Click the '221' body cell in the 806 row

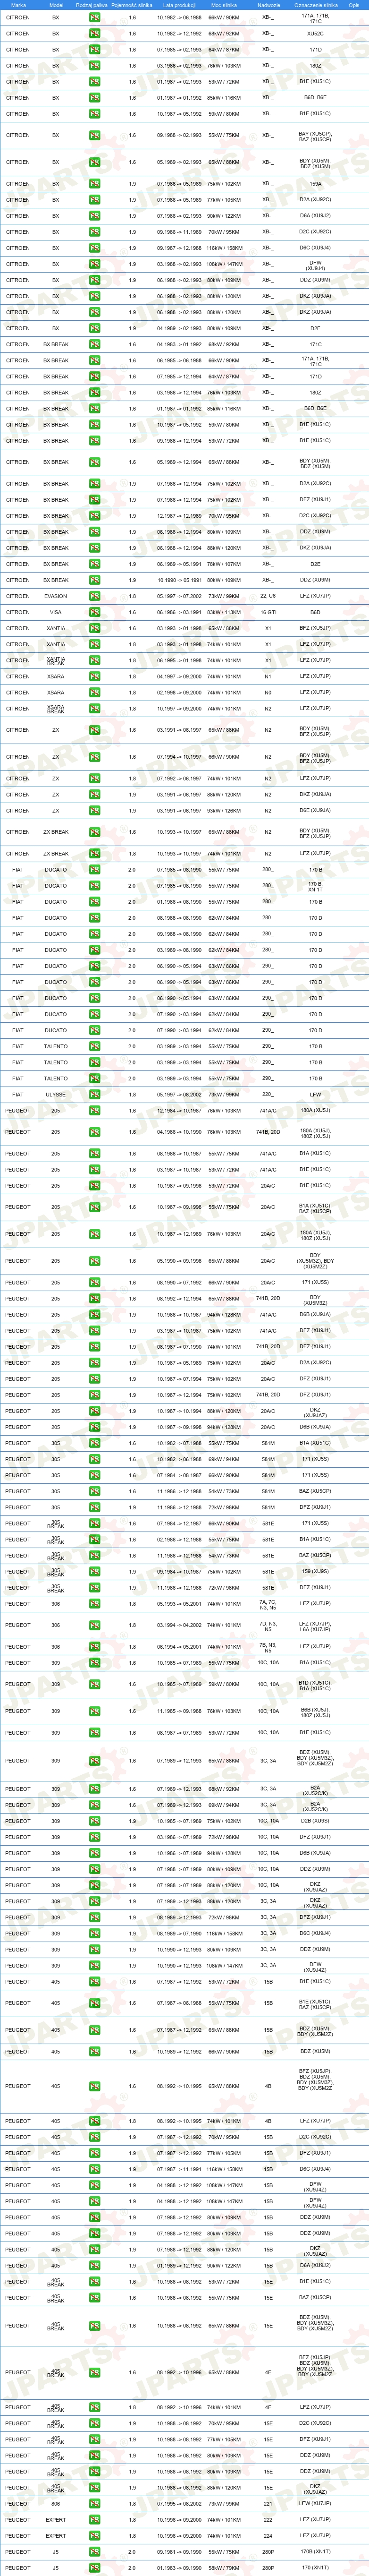click(268, 2504)
